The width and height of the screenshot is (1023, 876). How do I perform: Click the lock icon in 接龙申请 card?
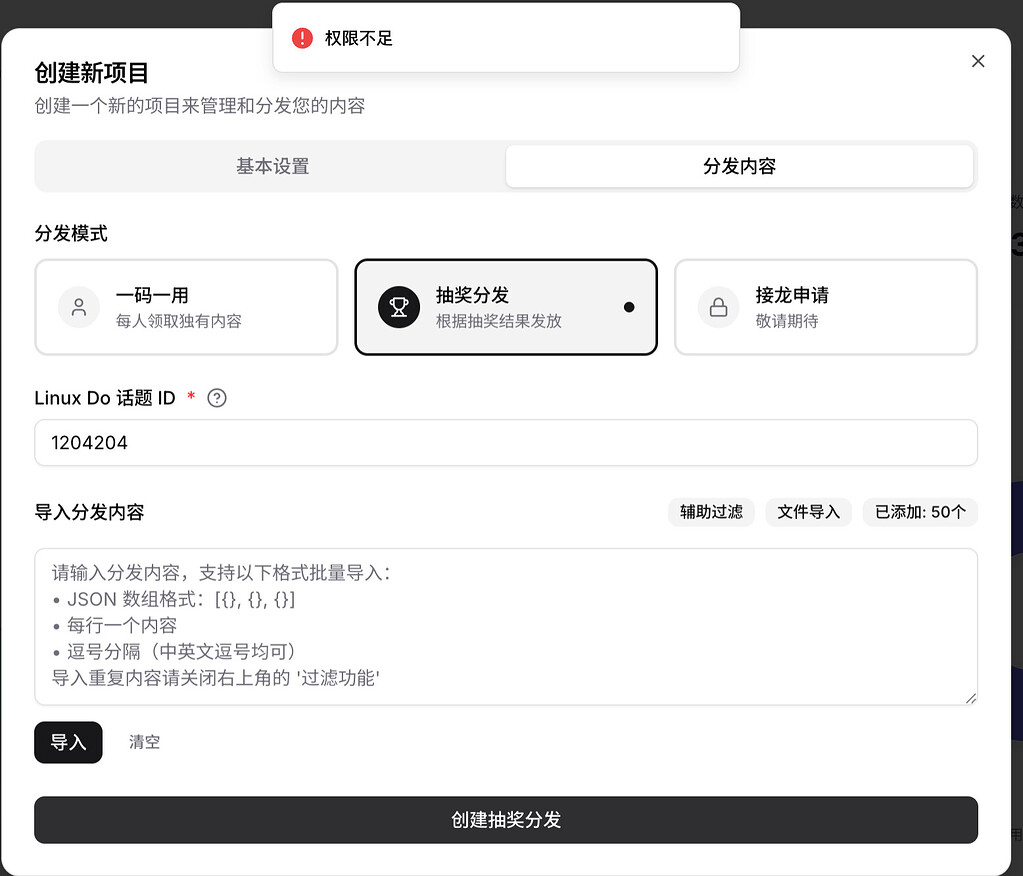click(x=718, y=307)
